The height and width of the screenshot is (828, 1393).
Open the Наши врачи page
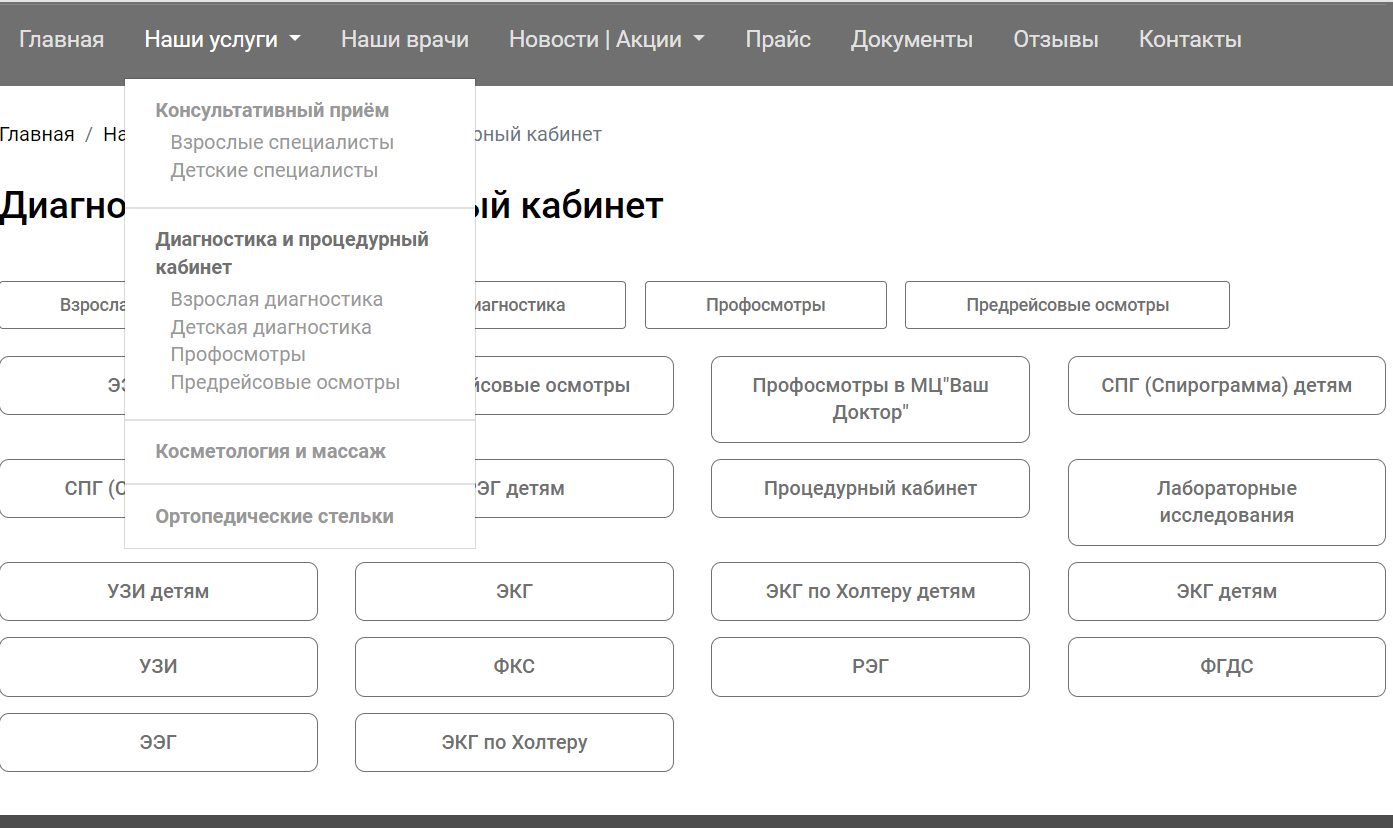point(404,40)
